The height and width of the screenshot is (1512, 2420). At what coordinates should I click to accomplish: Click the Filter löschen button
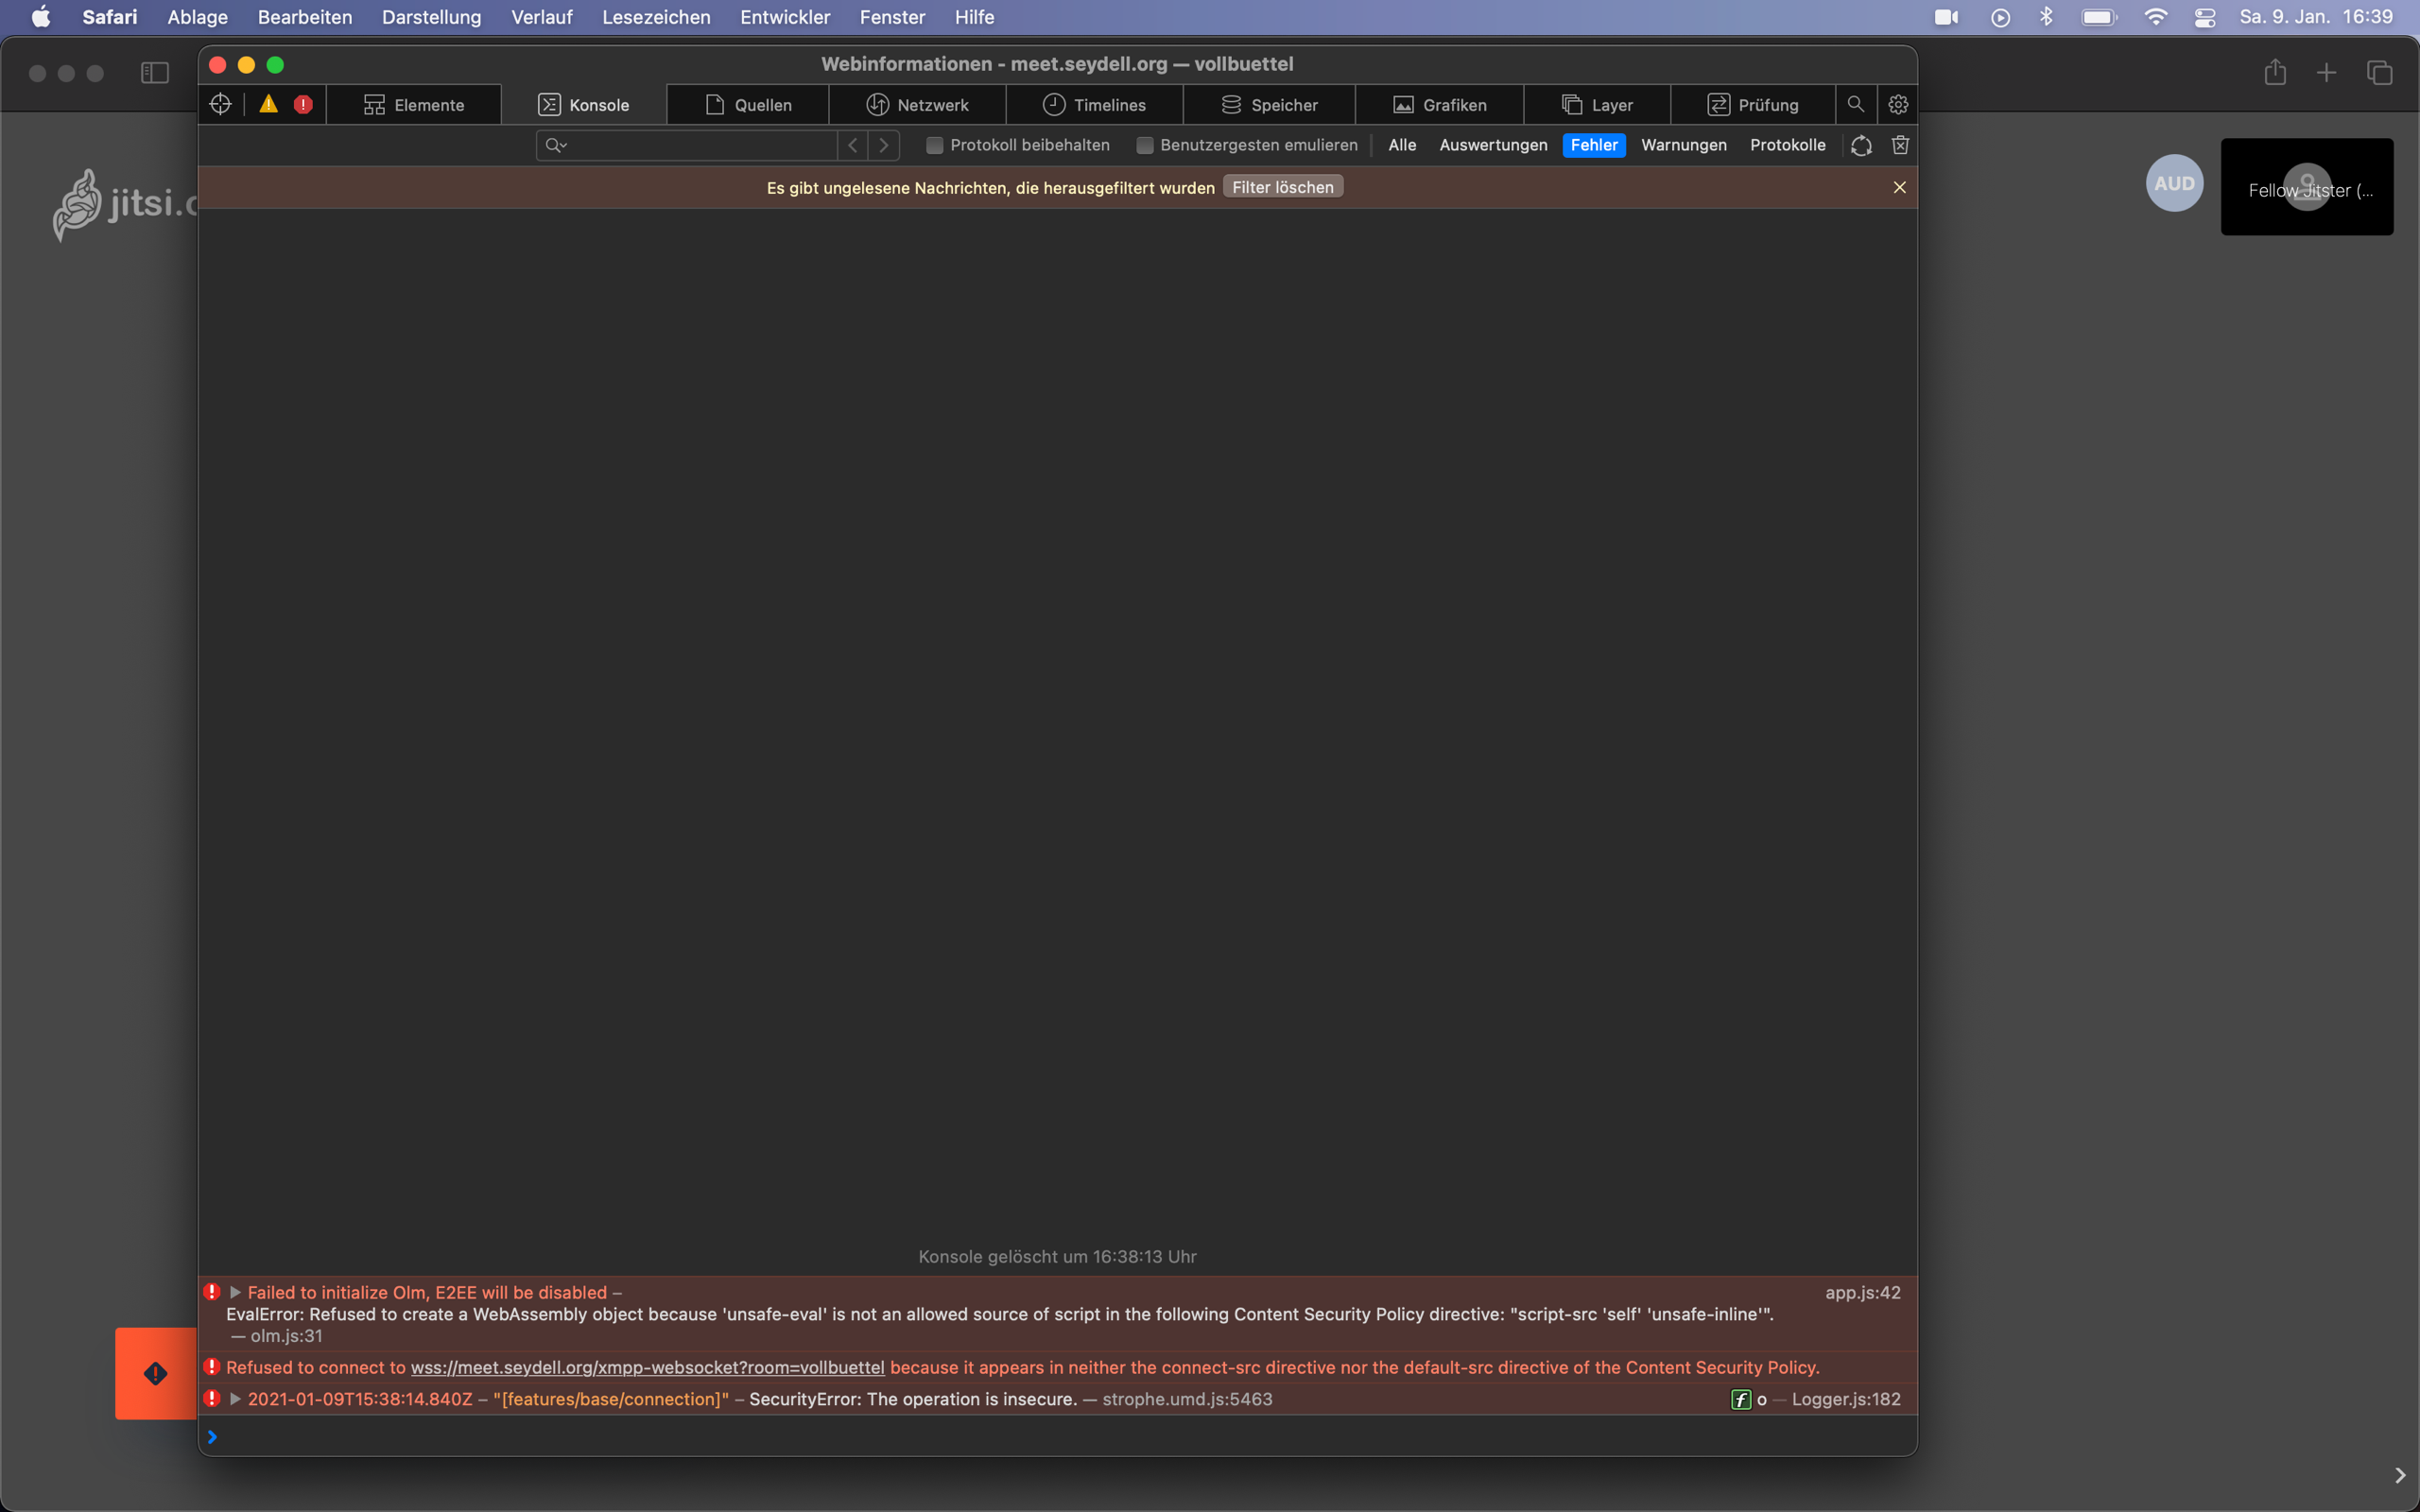[1282, 187]
